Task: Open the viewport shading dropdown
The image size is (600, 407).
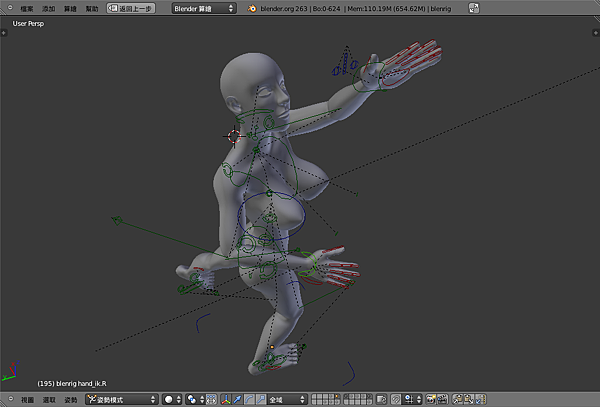Action: 172,399
